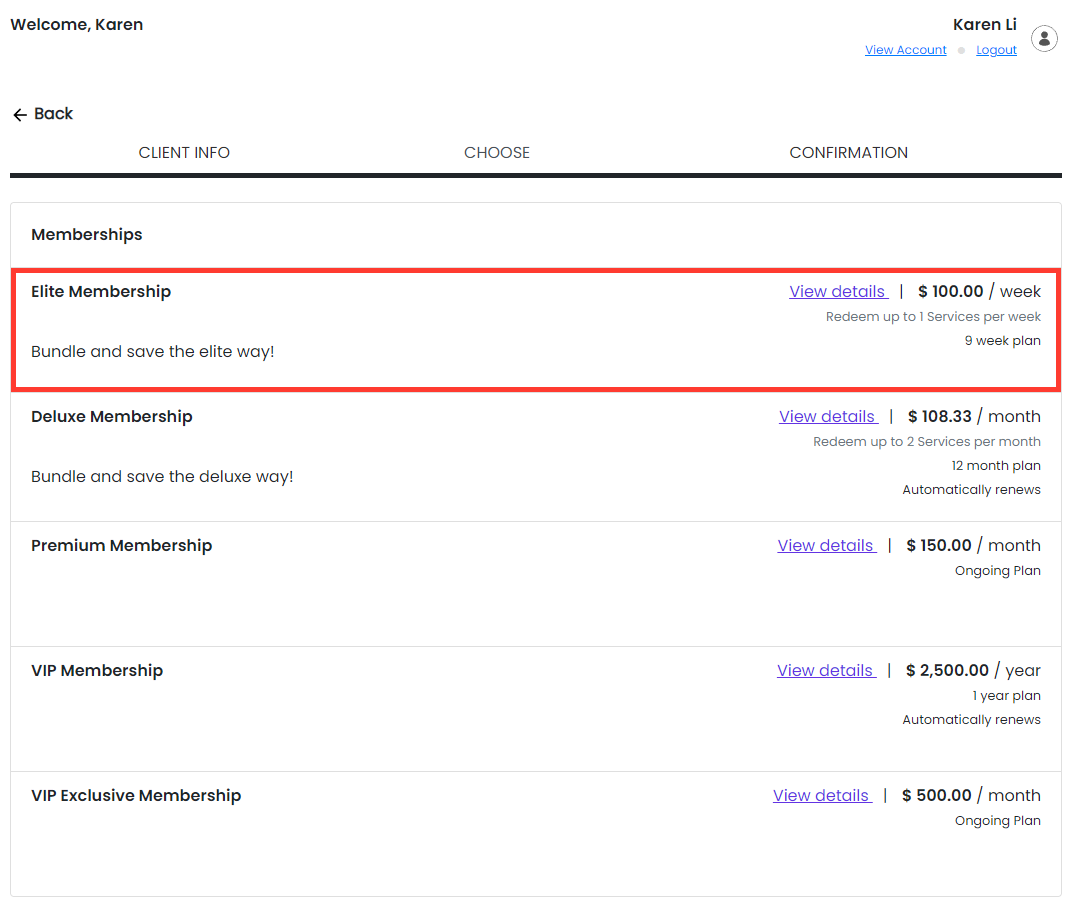Click 'Redeem up to 1 Services per week'
This screenshot has height=904, width=1073.
[933, 317]
